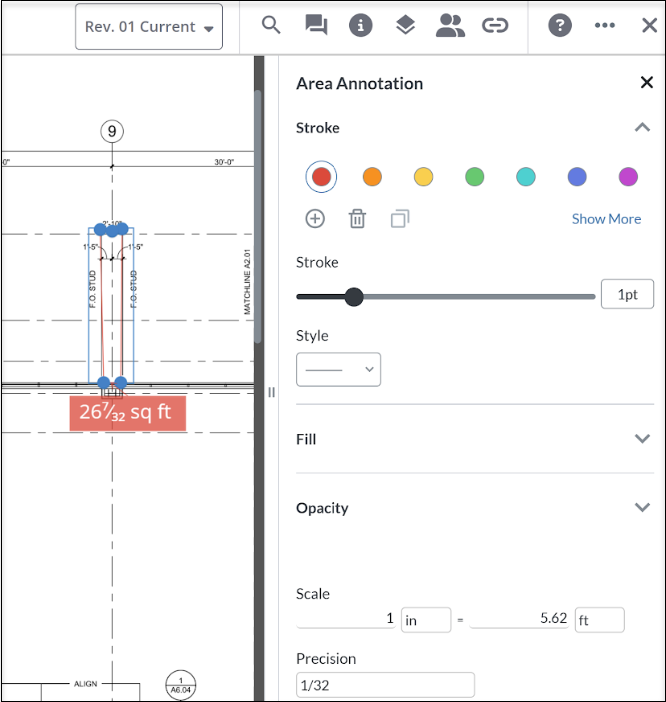Collapse the Stroke section chevron

(x=642, y=128)
